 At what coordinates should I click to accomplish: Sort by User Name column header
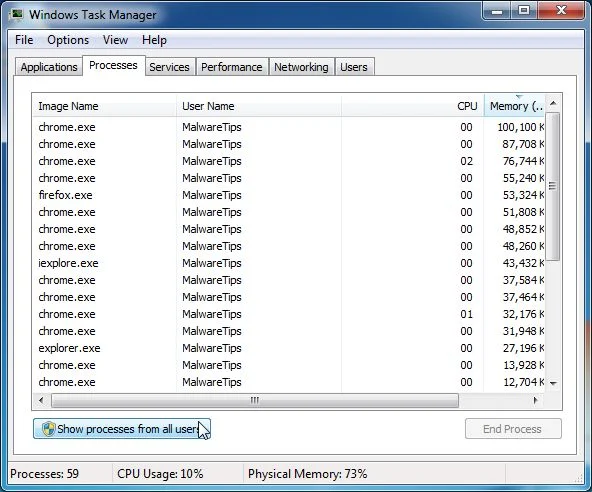click(259, 106)
